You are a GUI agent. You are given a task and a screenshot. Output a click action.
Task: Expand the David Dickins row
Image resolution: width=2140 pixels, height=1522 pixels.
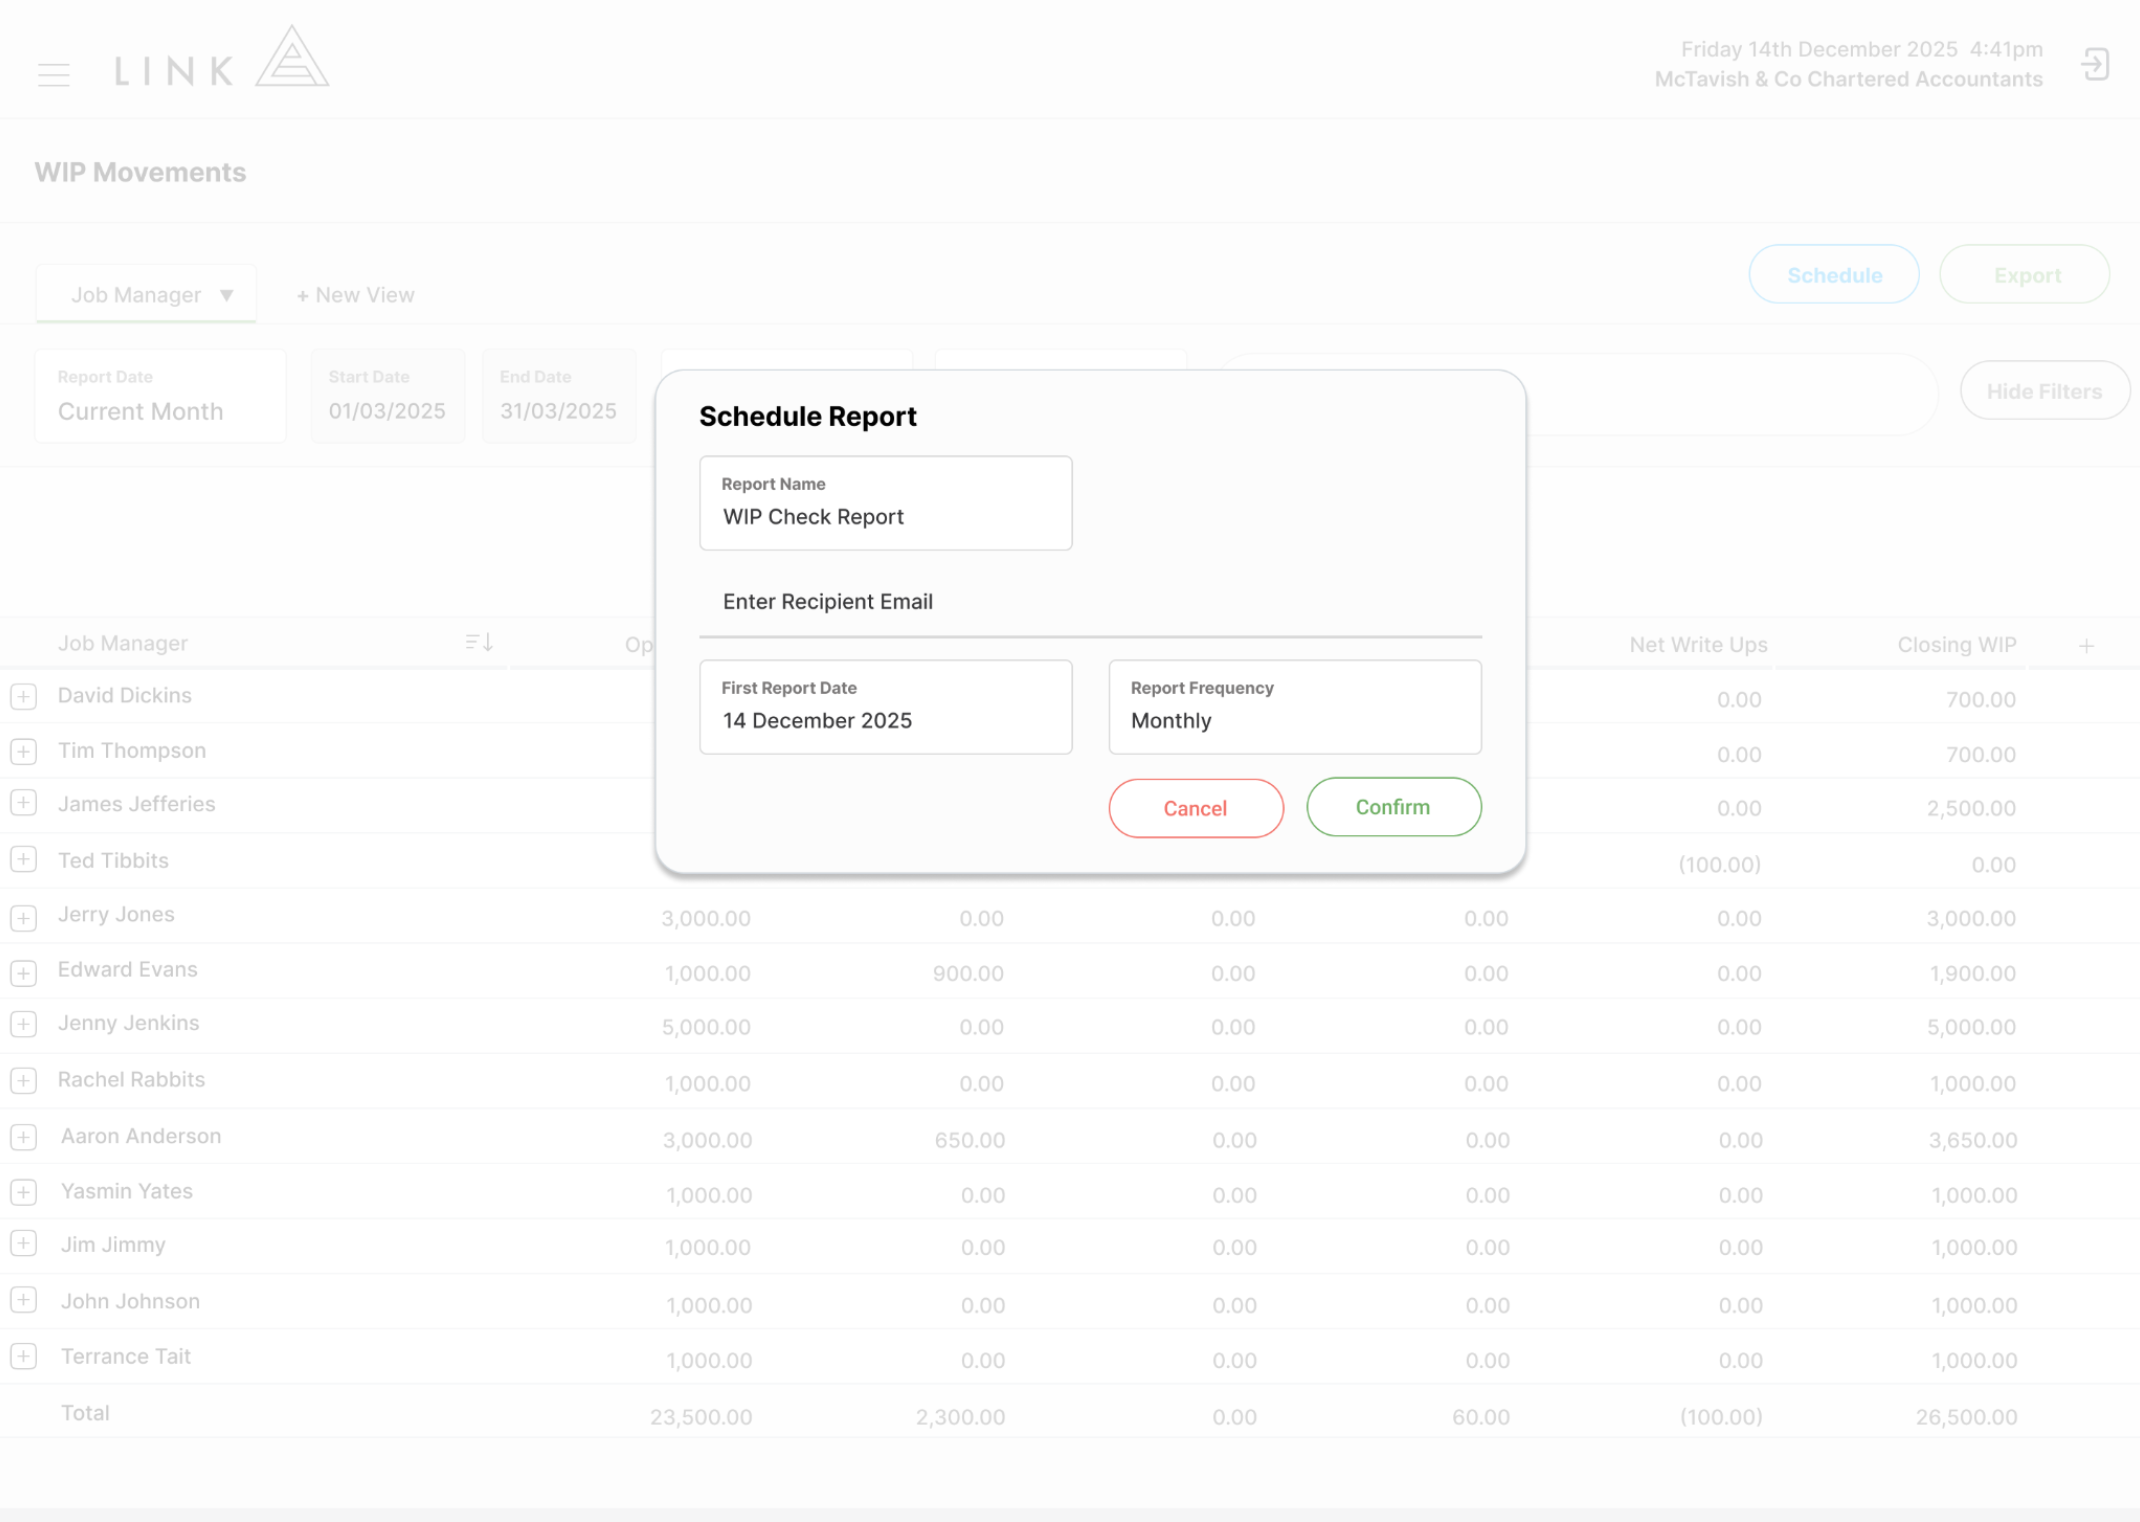24,696
